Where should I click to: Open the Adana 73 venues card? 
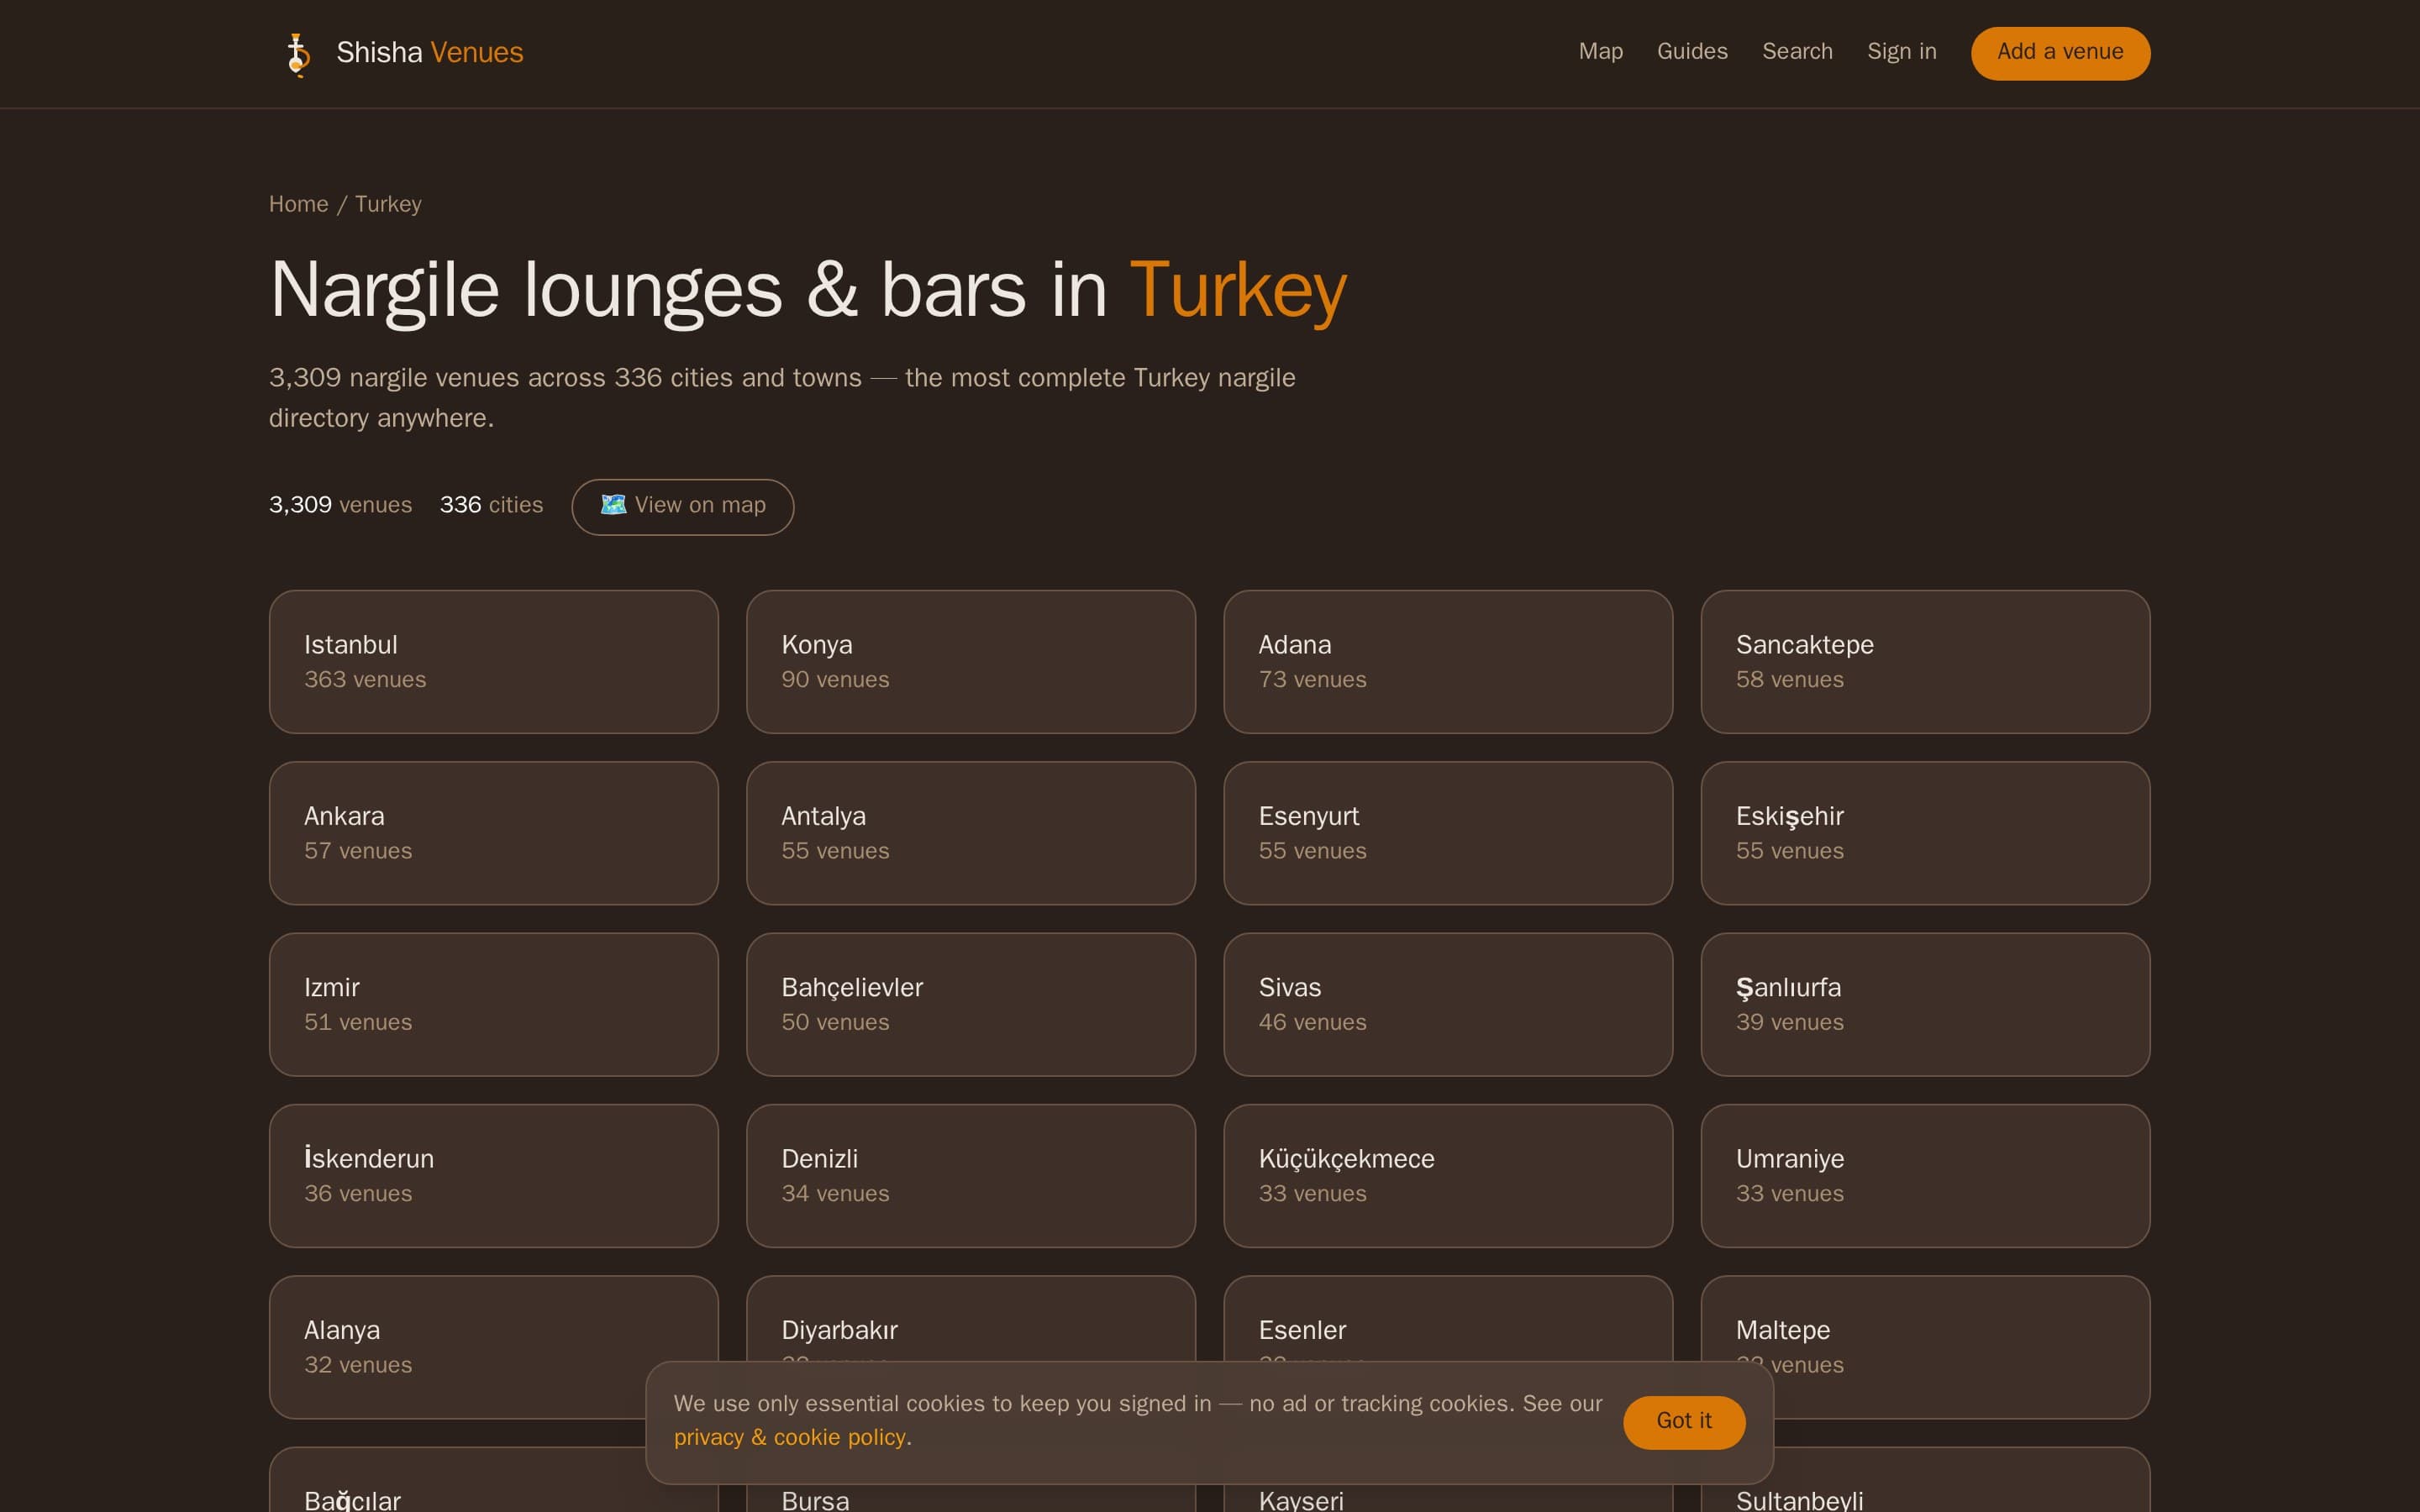tap(1448, 662)
